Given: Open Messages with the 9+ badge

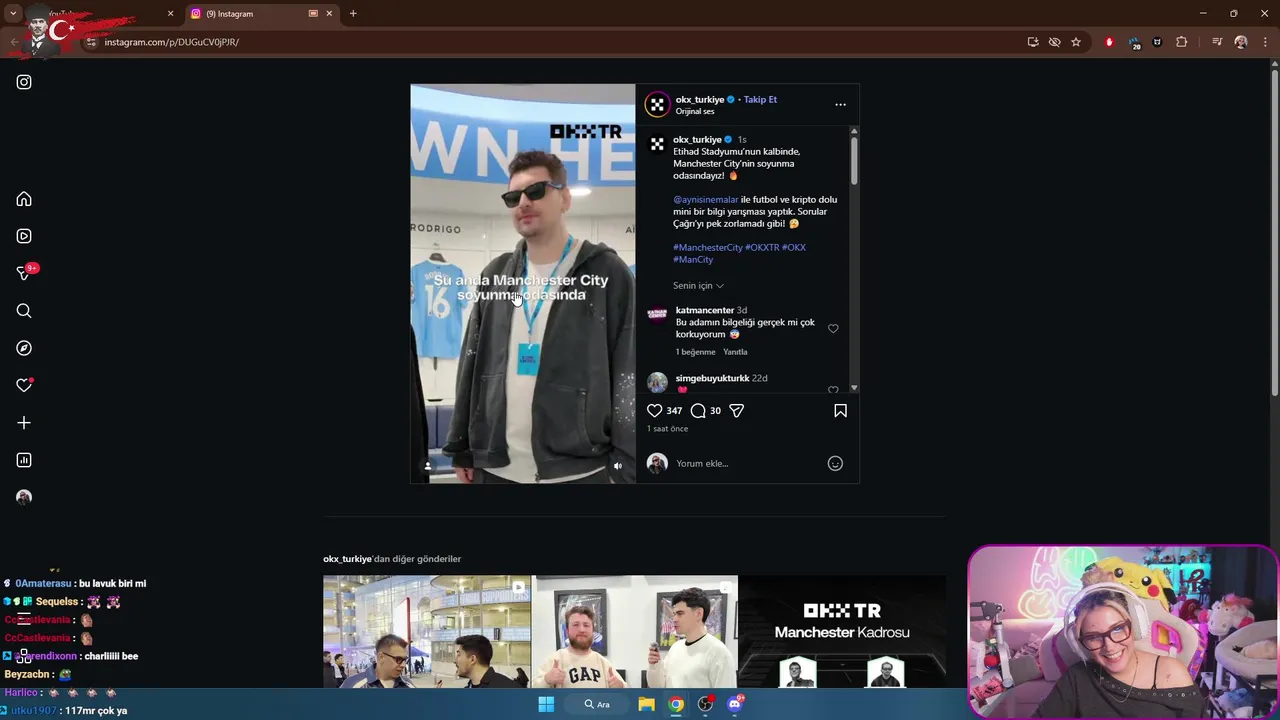Looking at the screenshot, I should tap(24, 273).
